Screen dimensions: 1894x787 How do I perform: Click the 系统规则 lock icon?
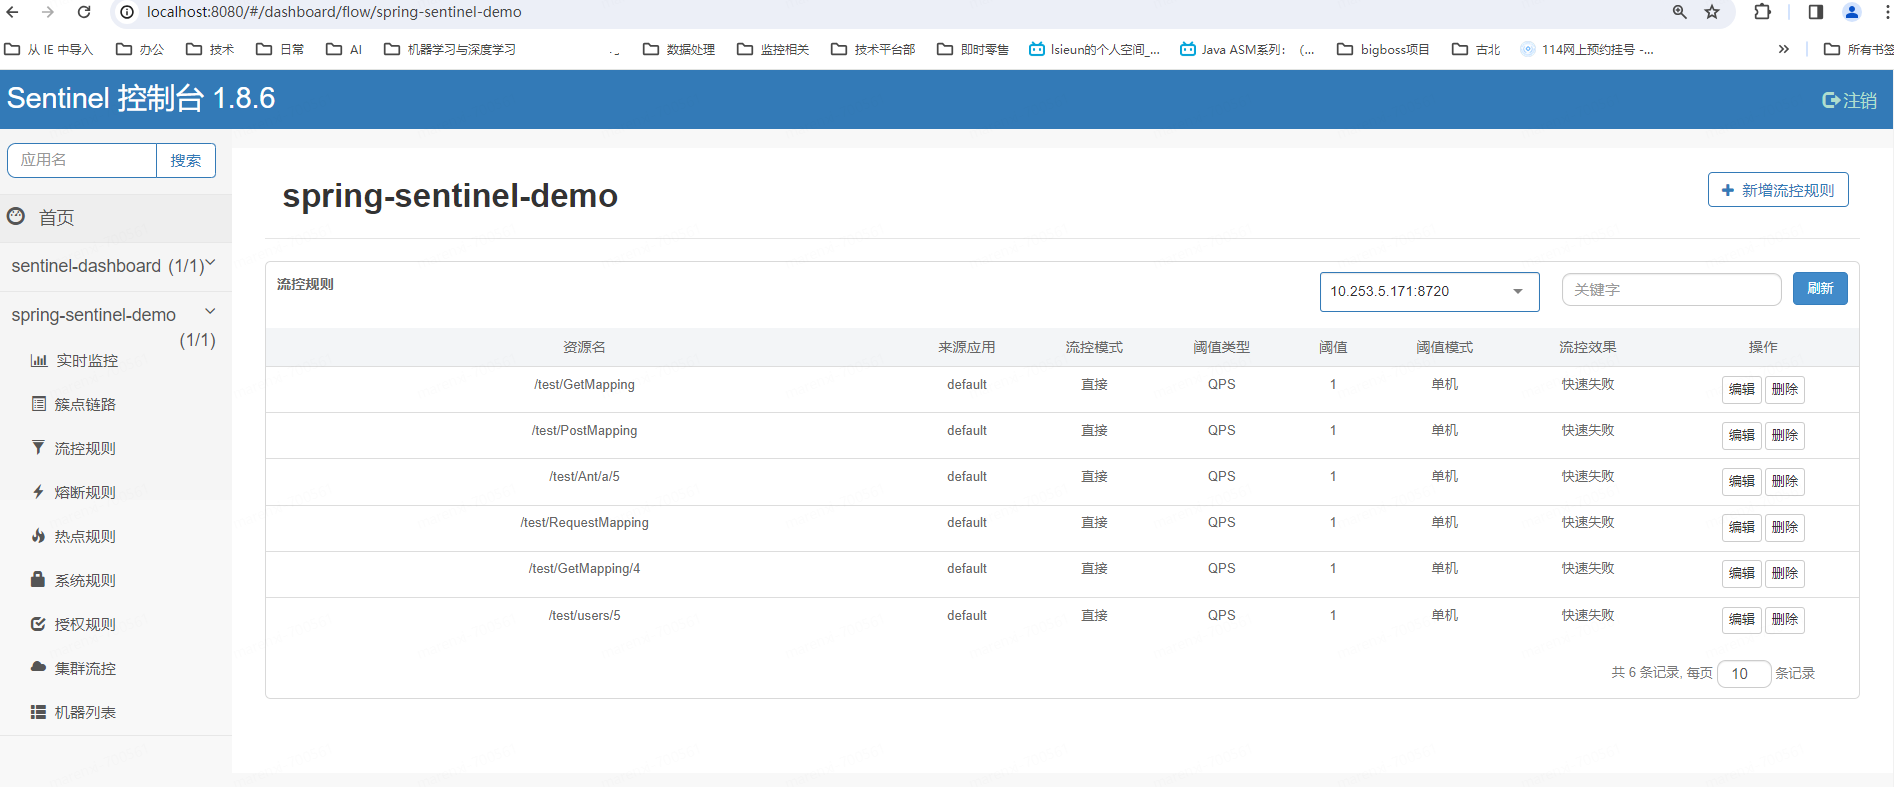pos(38,579)
